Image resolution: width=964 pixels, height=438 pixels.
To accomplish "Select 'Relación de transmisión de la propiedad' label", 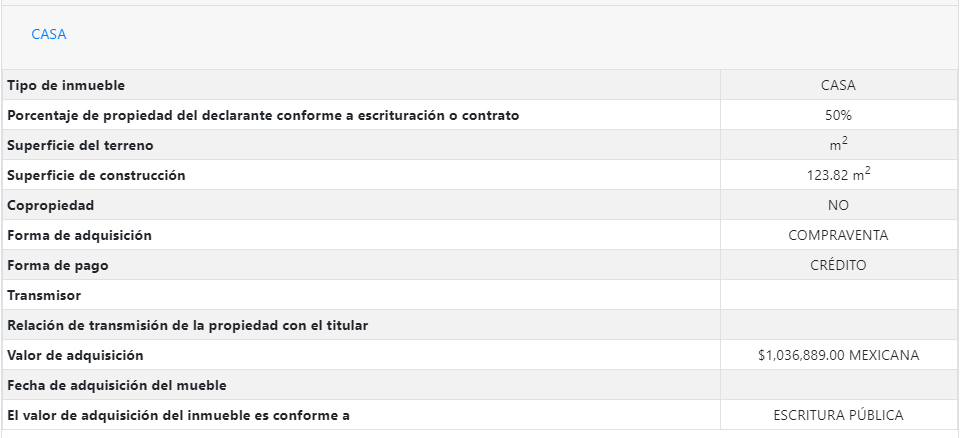I will [187, 325].
